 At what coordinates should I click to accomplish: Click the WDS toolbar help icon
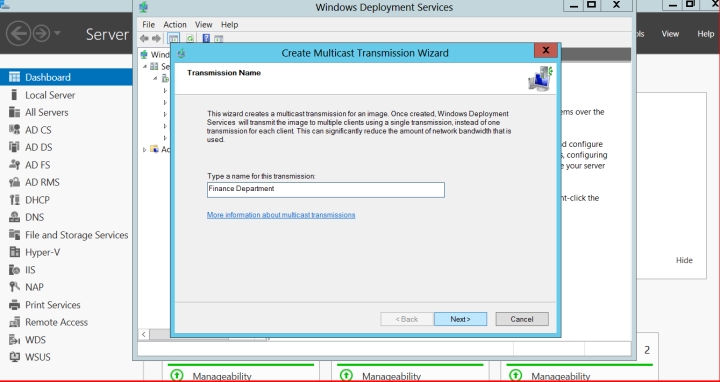point(206,39)
